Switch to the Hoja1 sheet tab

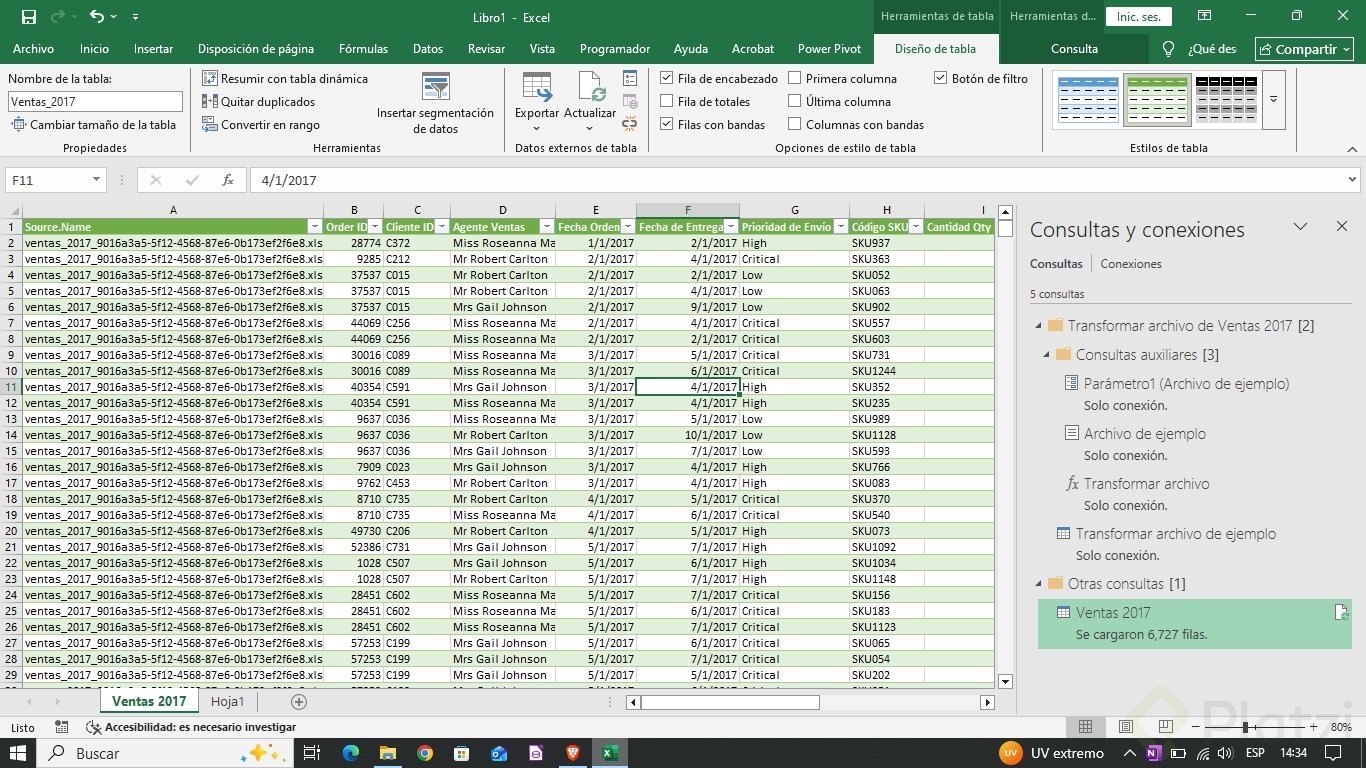click(x=227, y=702)
